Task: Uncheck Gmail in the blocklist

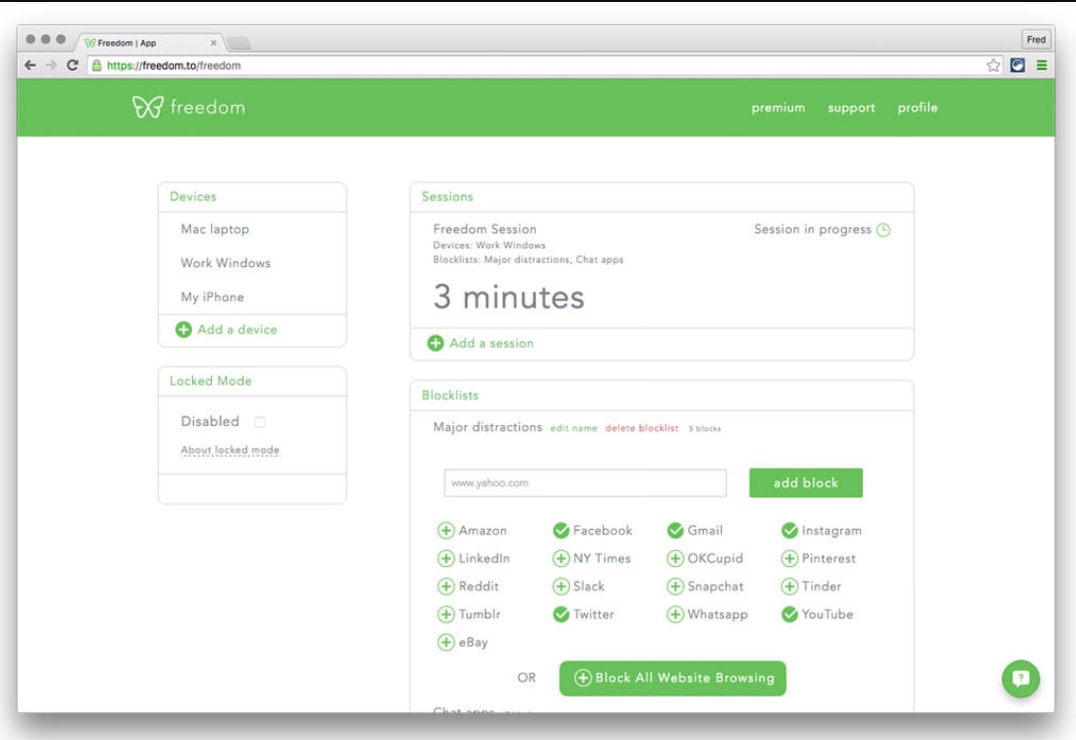Action: [x=675, y=531]
